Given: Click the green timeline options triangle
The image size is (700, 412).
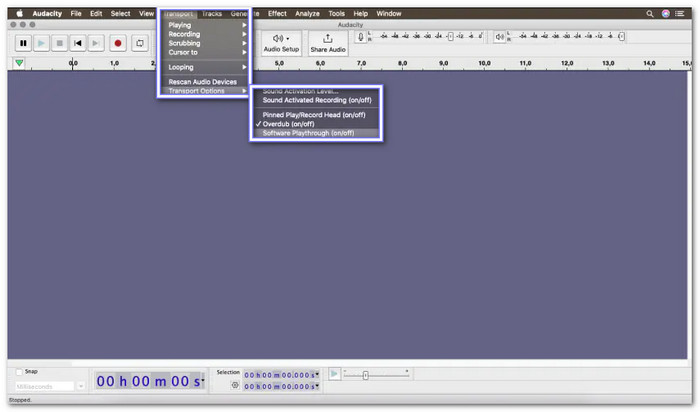Looking at the screenshot, I should coord(19,63).
